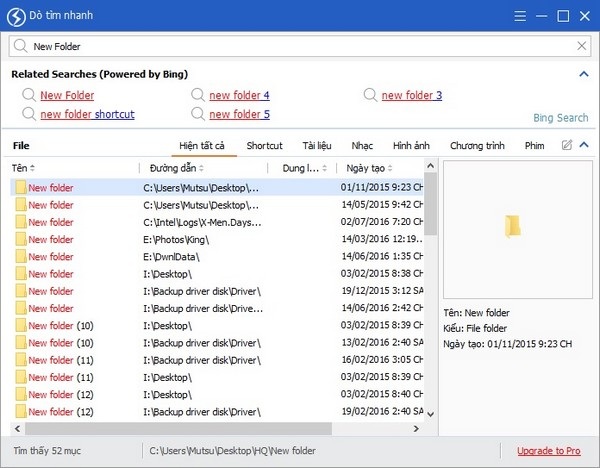Open the 'New Folder' related search link
Screen dimensions: 600x468
pos(67,95)
